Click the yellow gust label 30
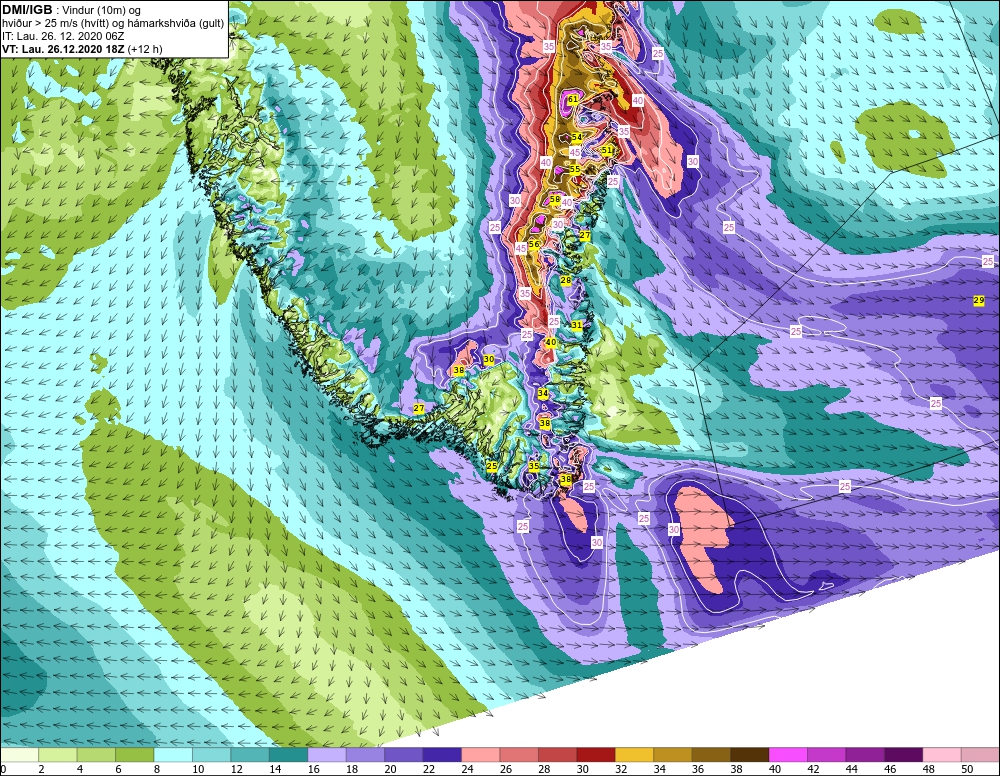Image resolution: width=1000 pixels, height=776 pixels. (x=489, y=360)
